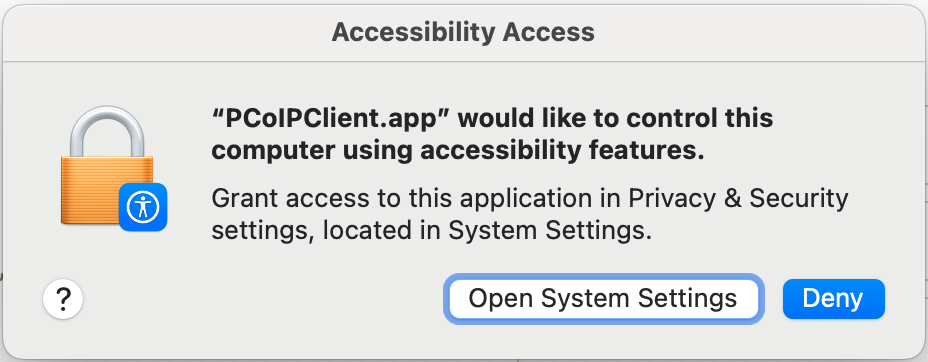Click the silver shackle of the padlock
This screenshot has height=362, width=928.
coord(107,132)
